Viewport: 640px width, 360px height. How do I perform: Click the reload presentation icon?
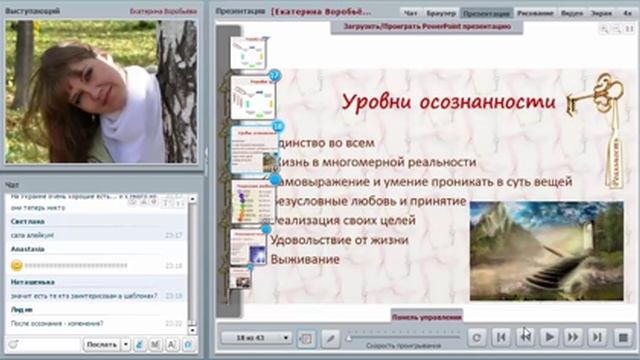pos(476,338)
